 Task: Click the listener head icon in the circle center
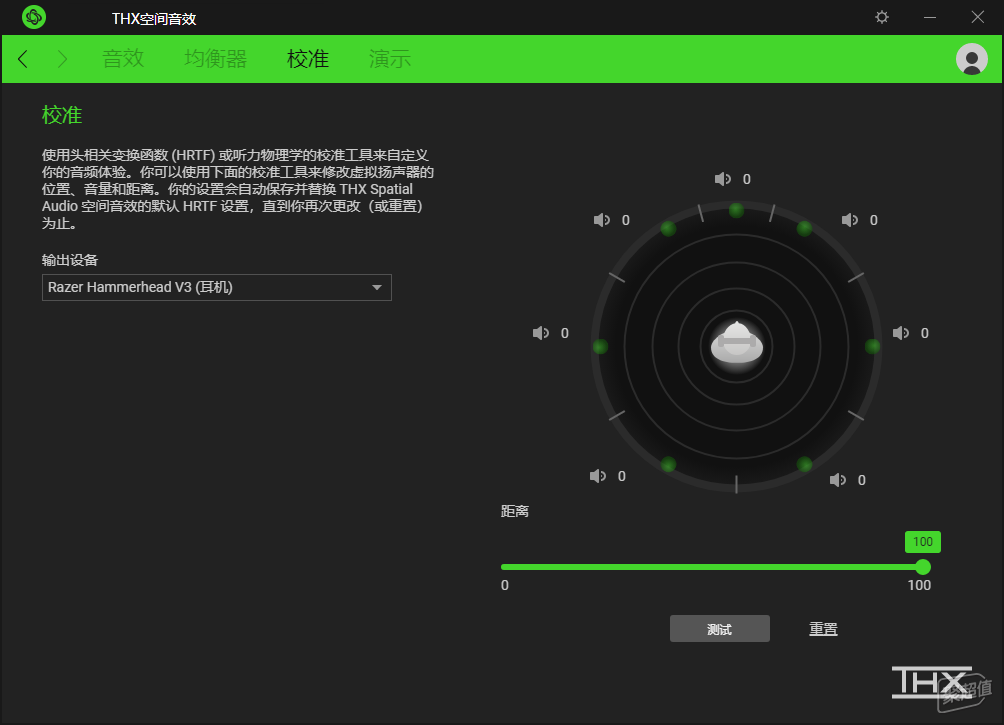coord(736,343)
